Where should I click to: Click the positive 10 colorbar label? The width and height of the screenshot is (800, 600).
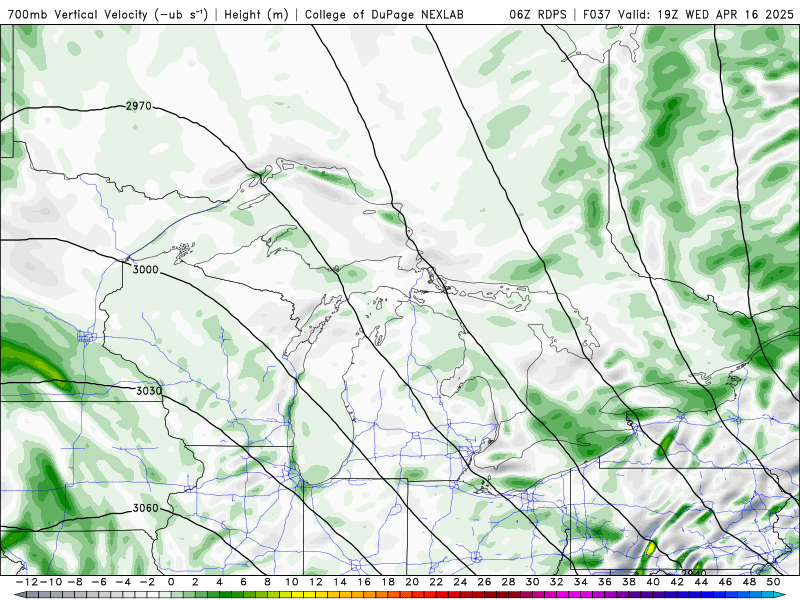coord(292,582)
